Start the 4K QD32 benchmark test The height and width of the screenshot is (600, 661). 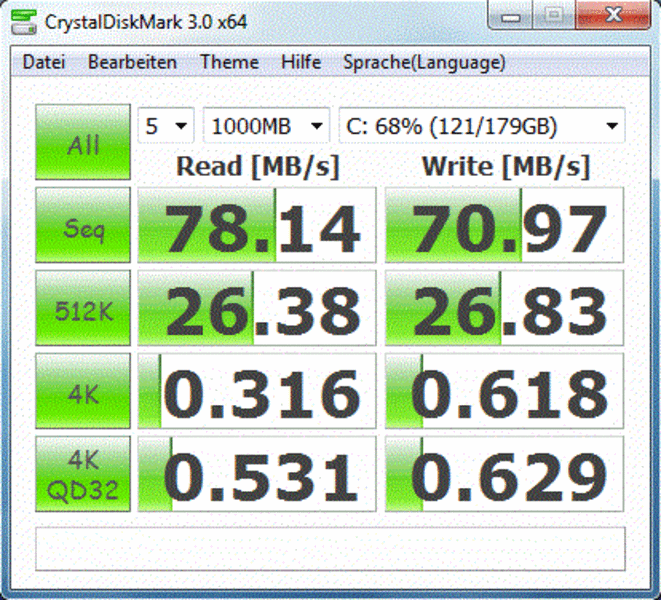[x=83, y=474]
